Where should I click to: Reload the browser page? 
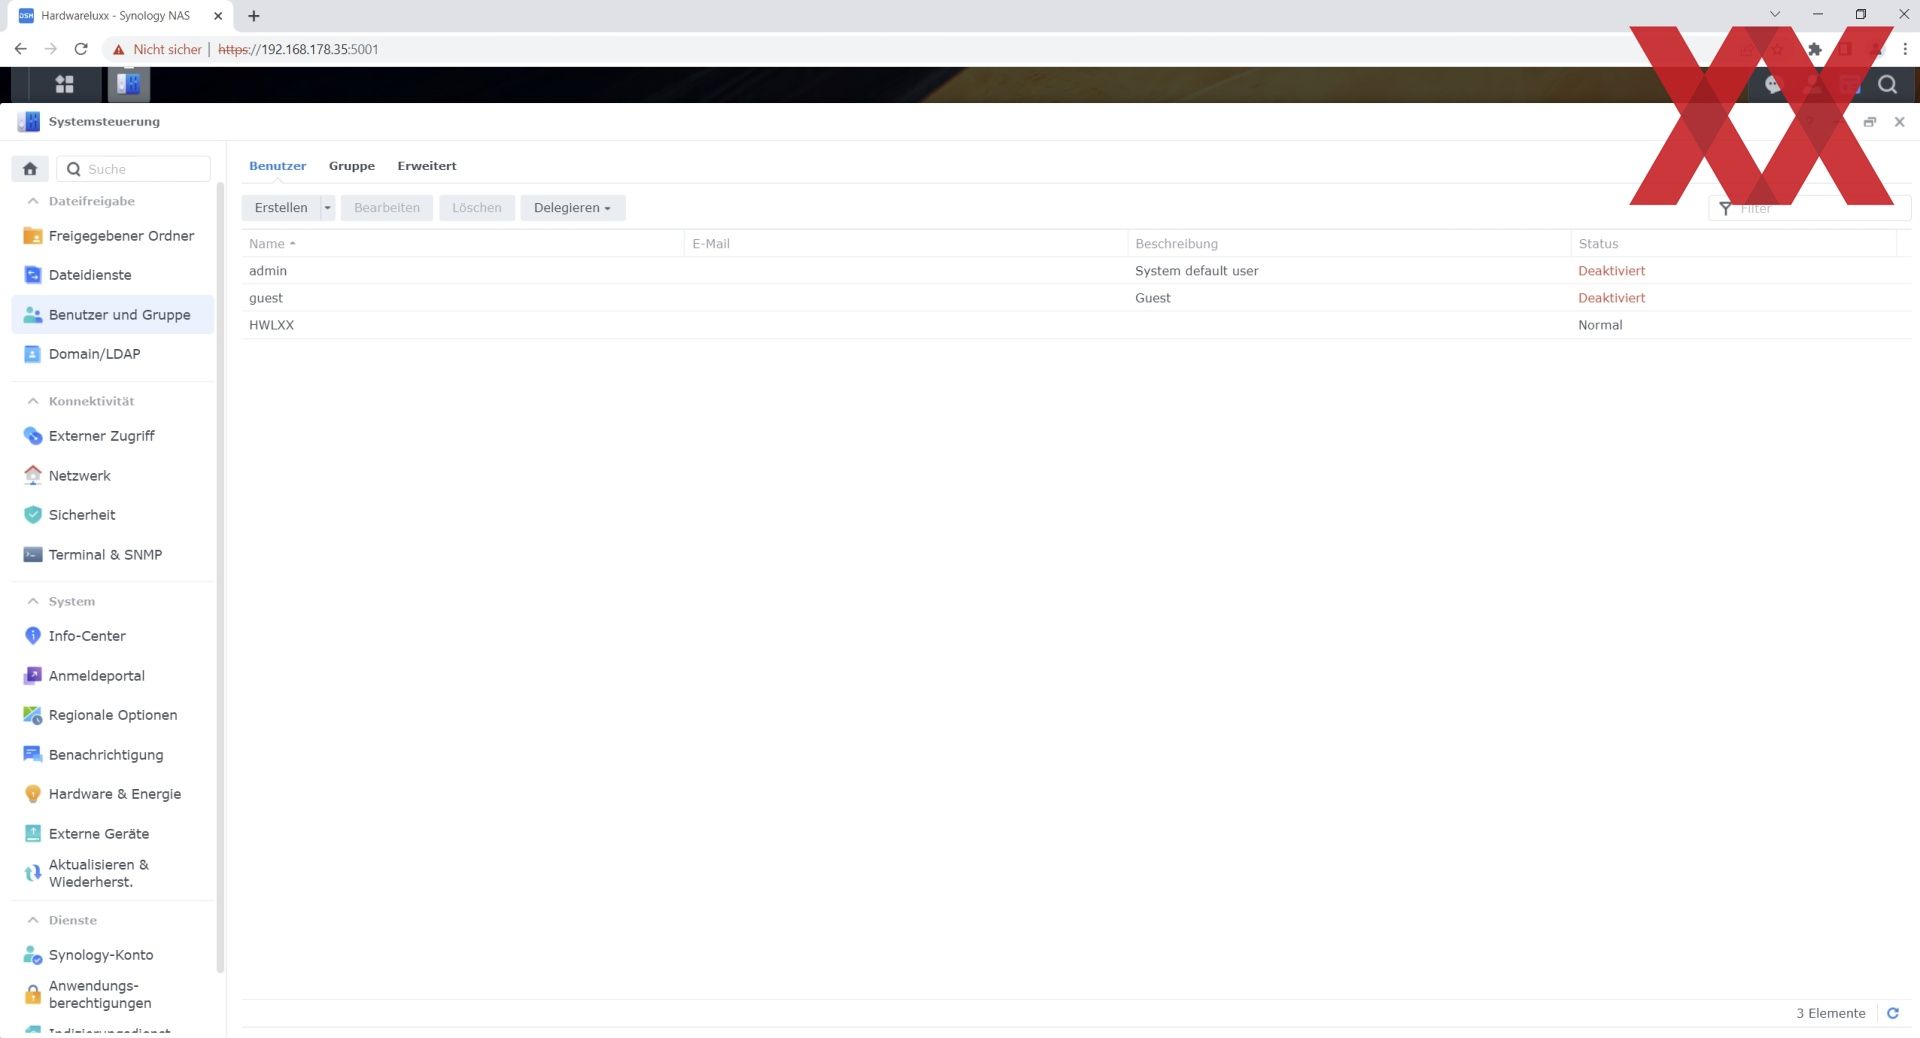(x=81, y=49)
